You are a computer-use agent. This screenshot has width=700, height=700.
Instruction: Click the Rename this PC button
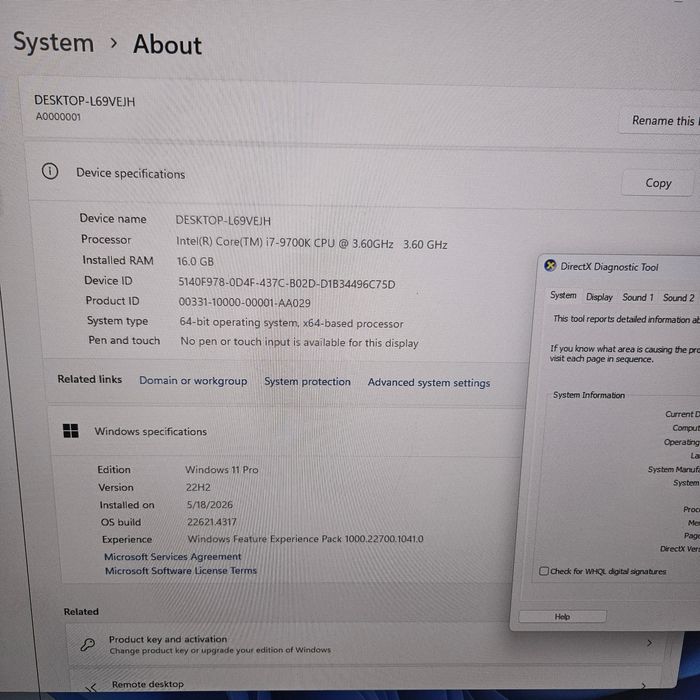point(659,121)
